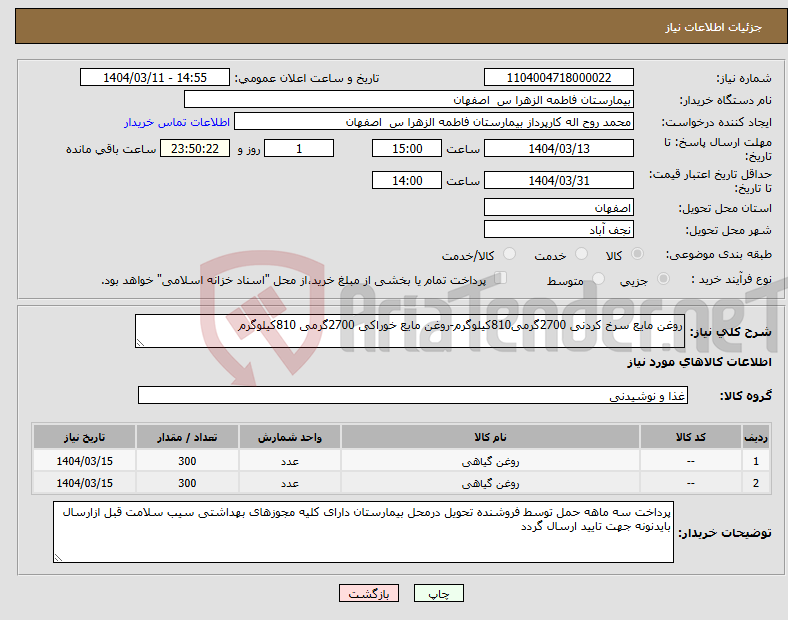Click the delivery city field نجف آباد
Image resolution: width=788 pixels, height=620 pixels.
(x=558, y=230)
